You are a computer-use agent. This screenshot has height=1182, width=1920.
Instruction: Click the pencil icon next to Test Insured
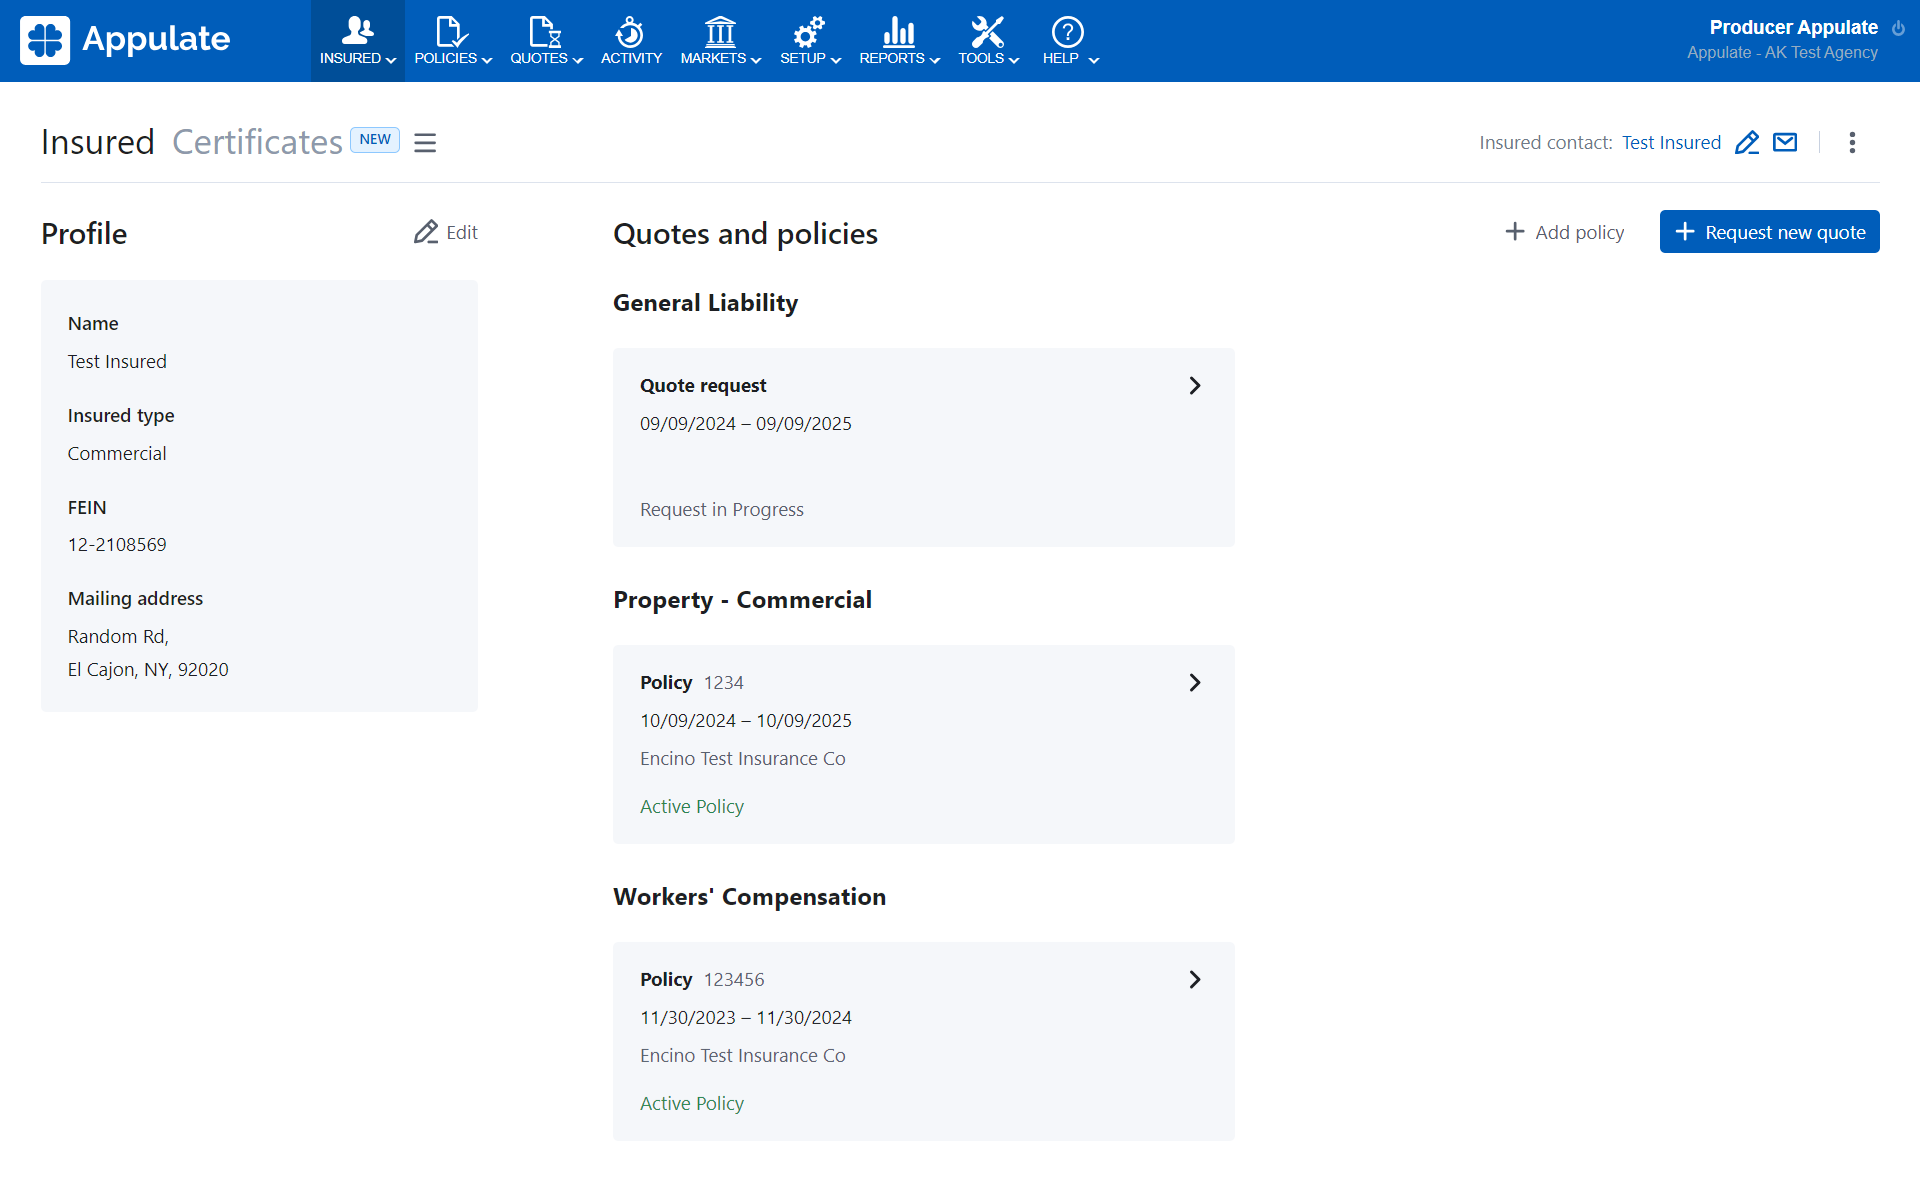(x=1747, y=143)
